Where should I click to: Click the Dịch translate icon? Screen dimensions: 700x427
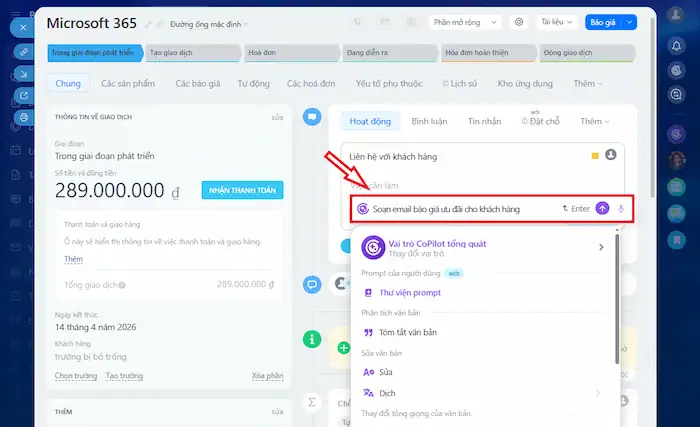(x=368, y=393)
